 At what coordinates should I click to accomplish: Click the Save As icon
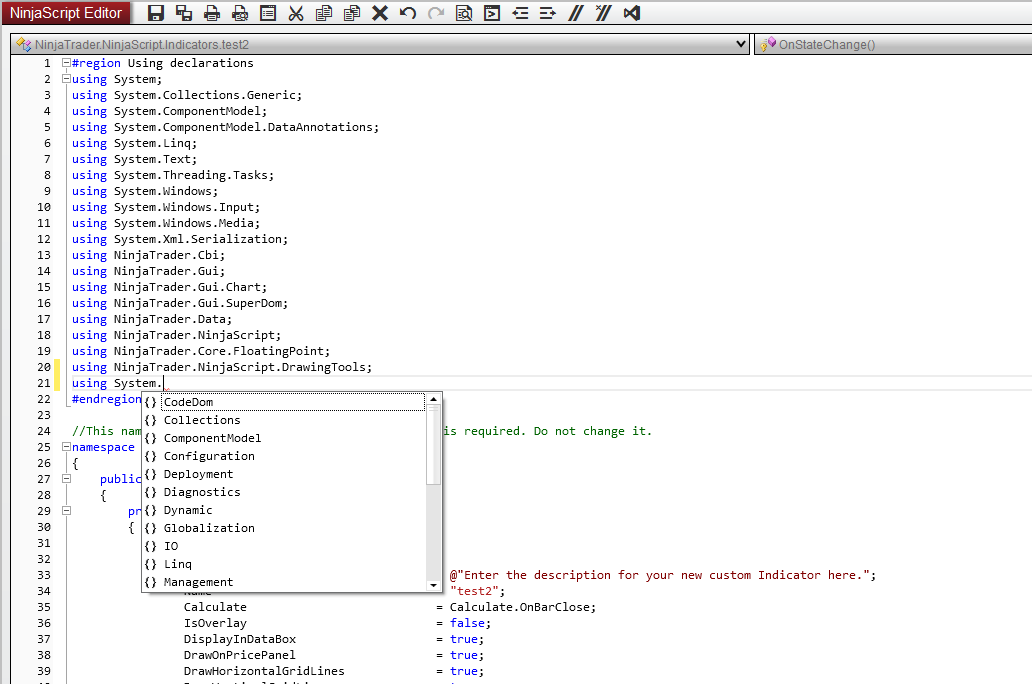(184, 13)
